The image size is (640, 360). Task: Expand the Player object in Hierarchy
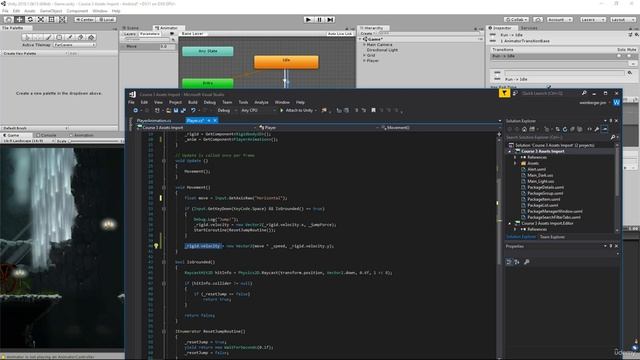pos(364,60)
